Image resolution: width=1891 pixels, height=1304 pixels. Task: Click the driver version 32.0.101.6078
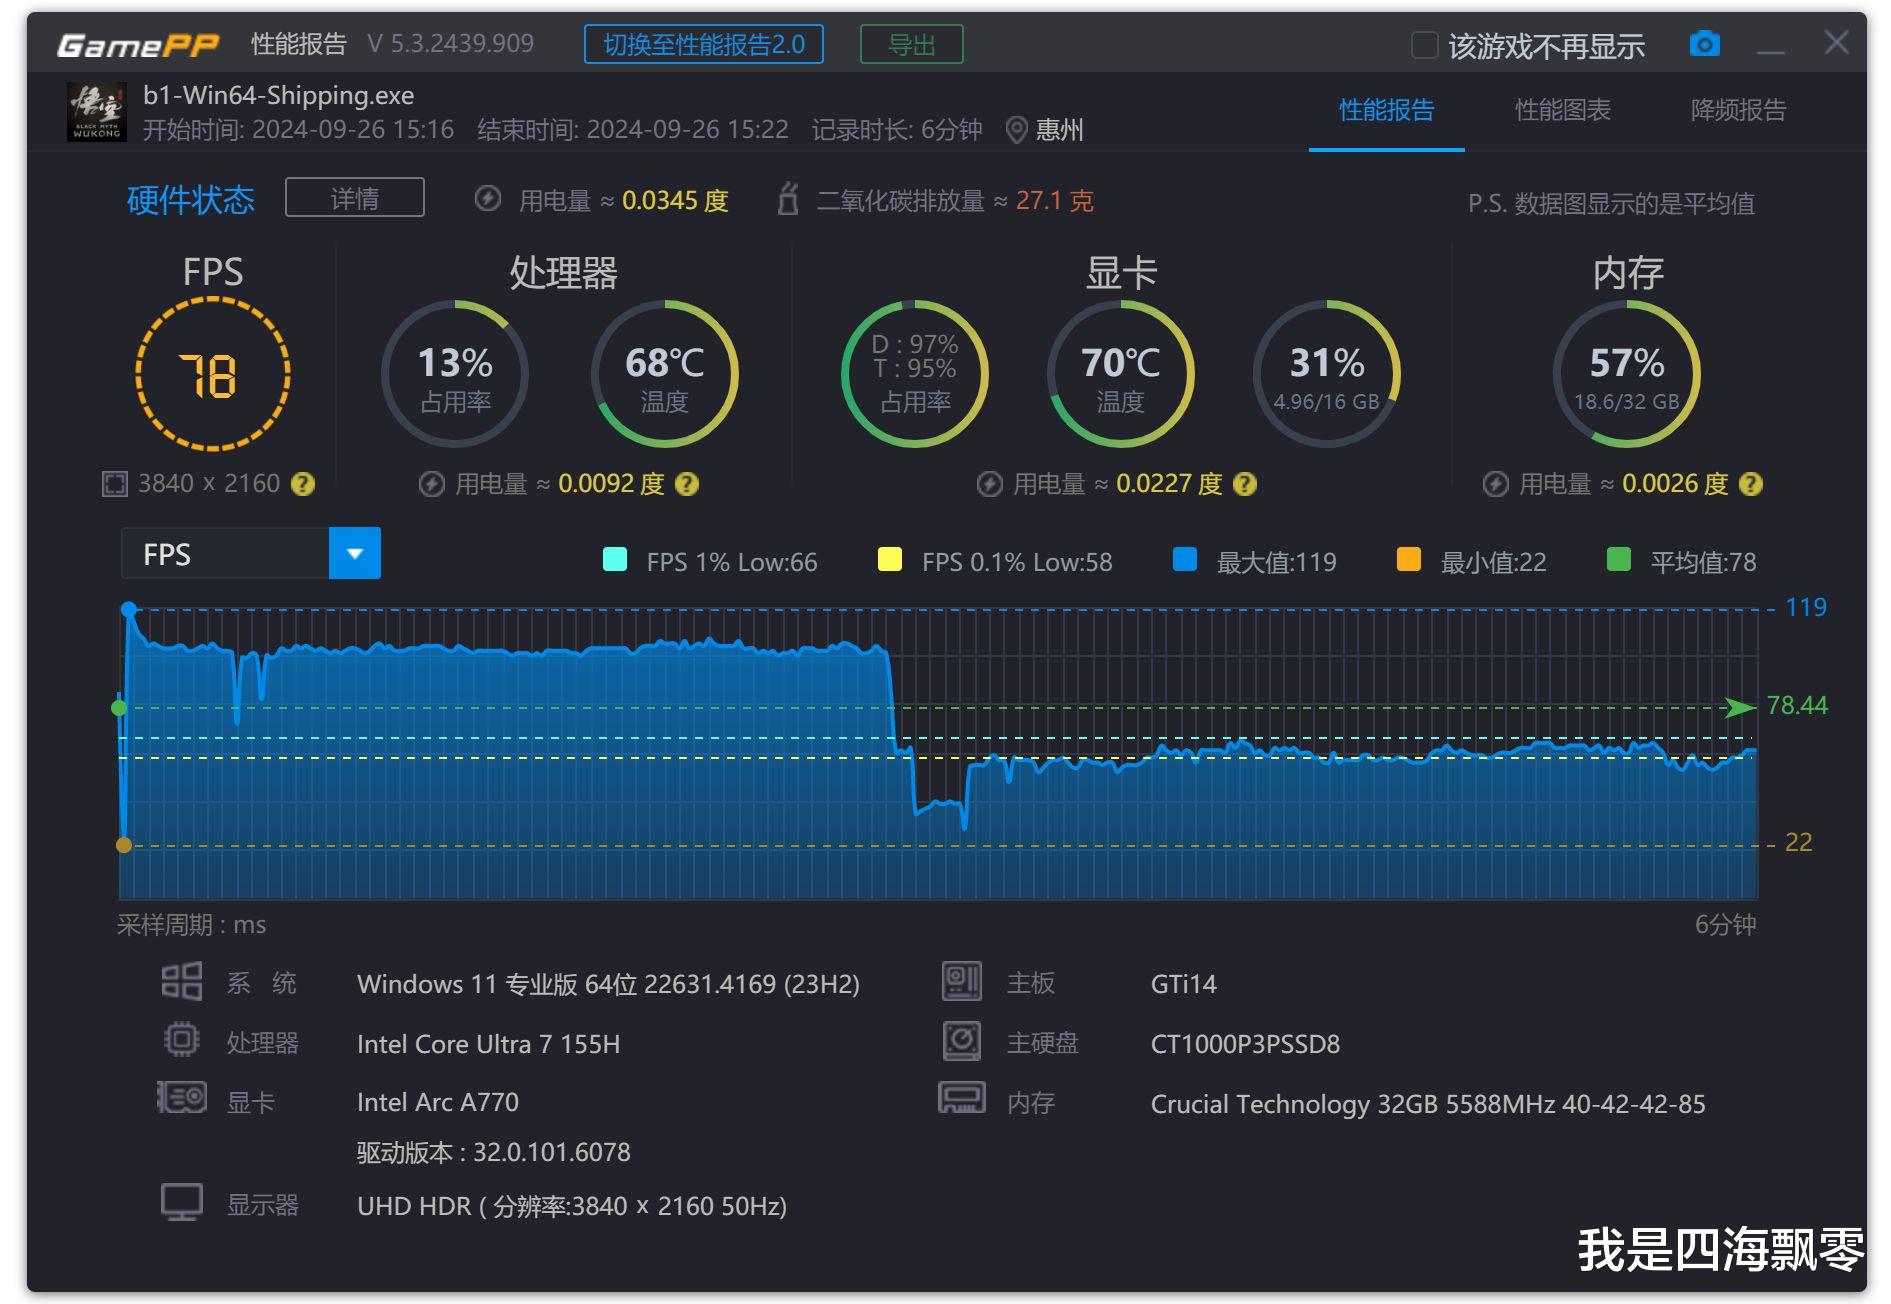[x=552, y=1152]
